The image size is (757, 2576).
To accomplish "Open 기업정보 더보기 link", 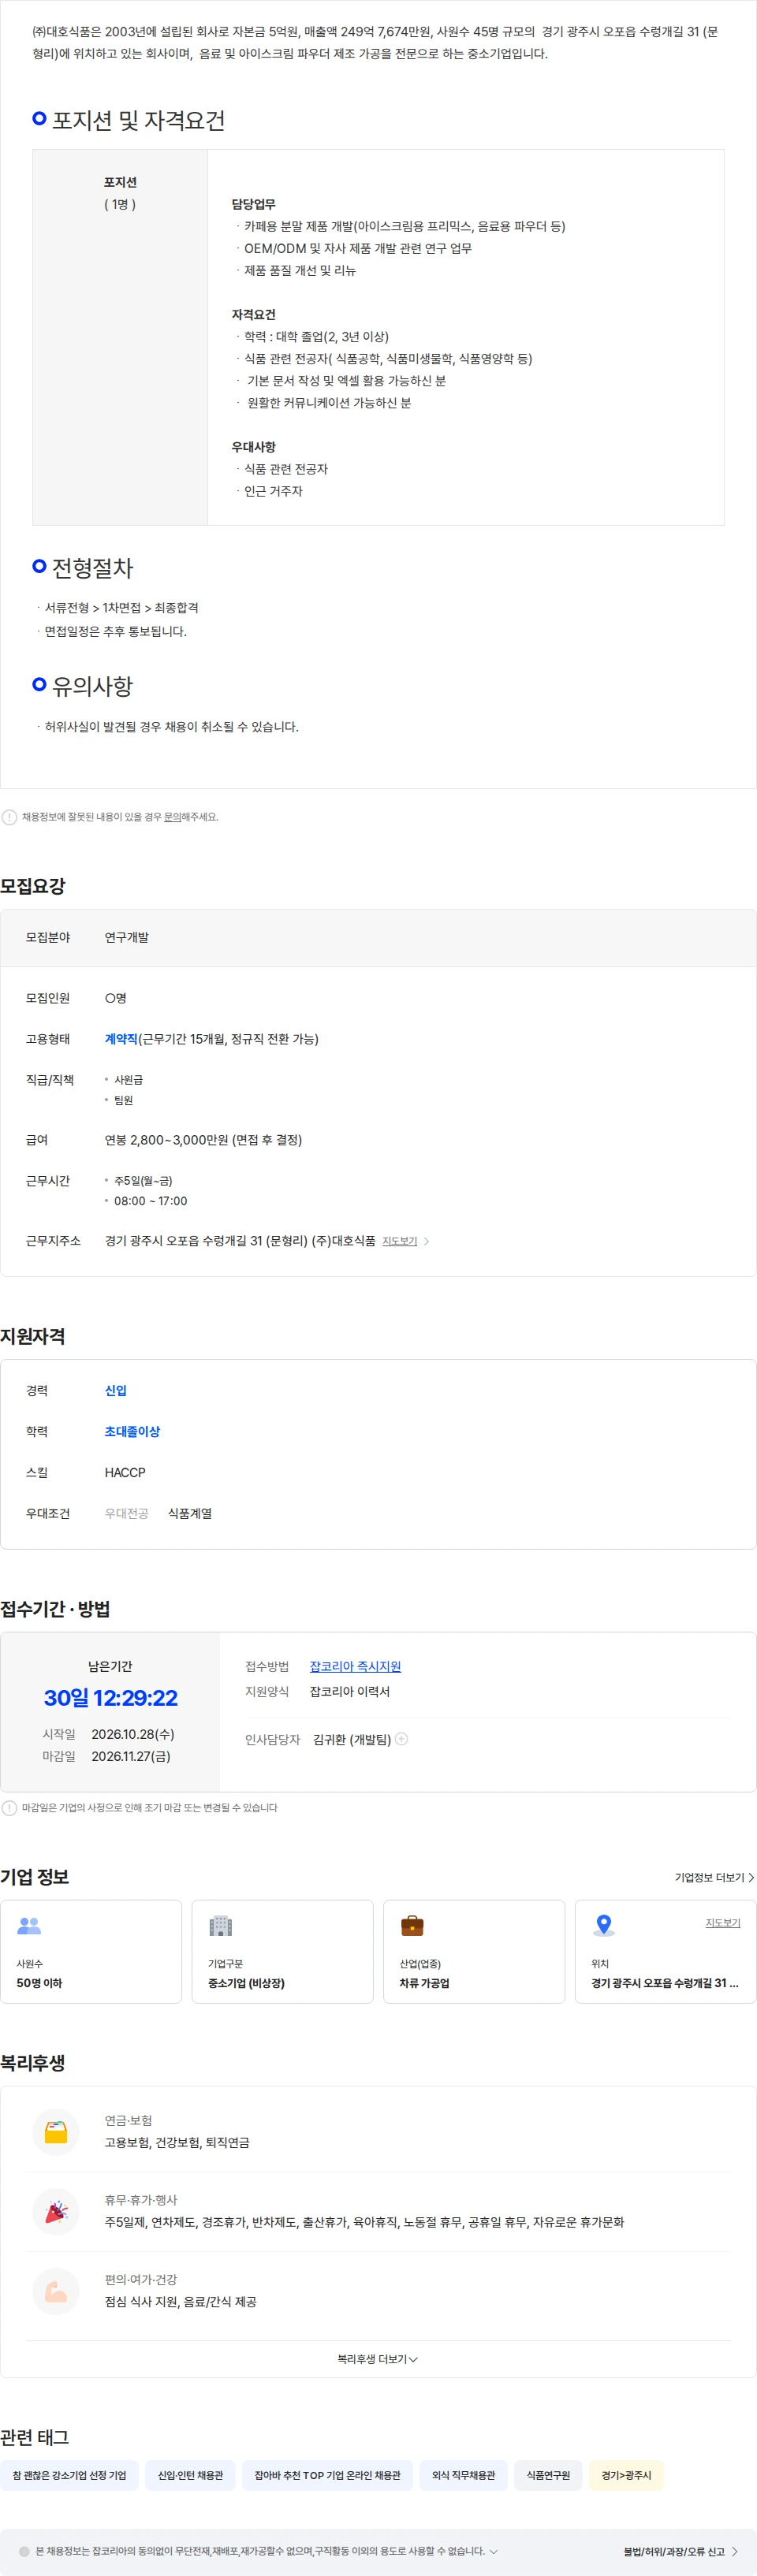I will coord(714,1878).
